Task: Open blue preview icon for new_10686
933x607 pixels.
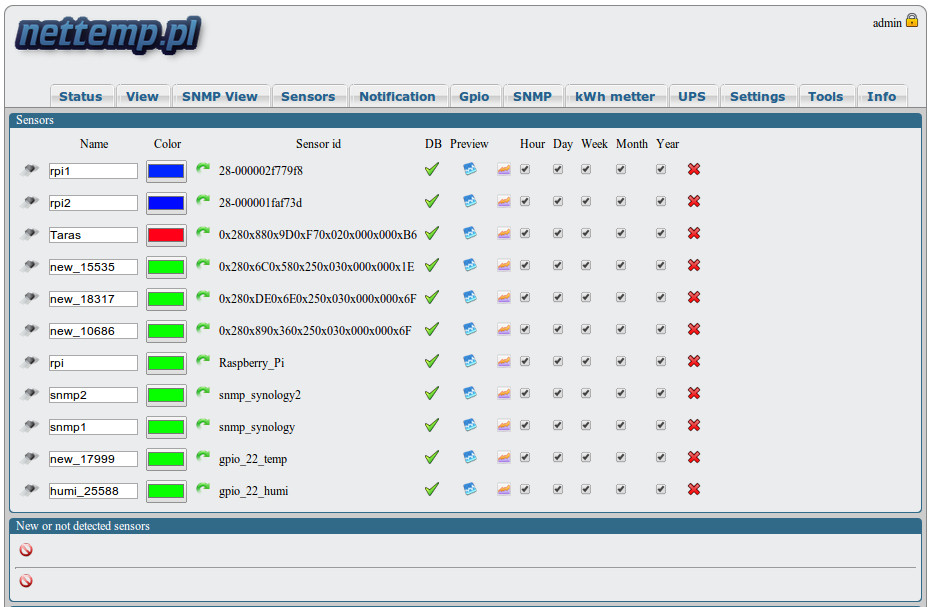Action: (470, 329)
